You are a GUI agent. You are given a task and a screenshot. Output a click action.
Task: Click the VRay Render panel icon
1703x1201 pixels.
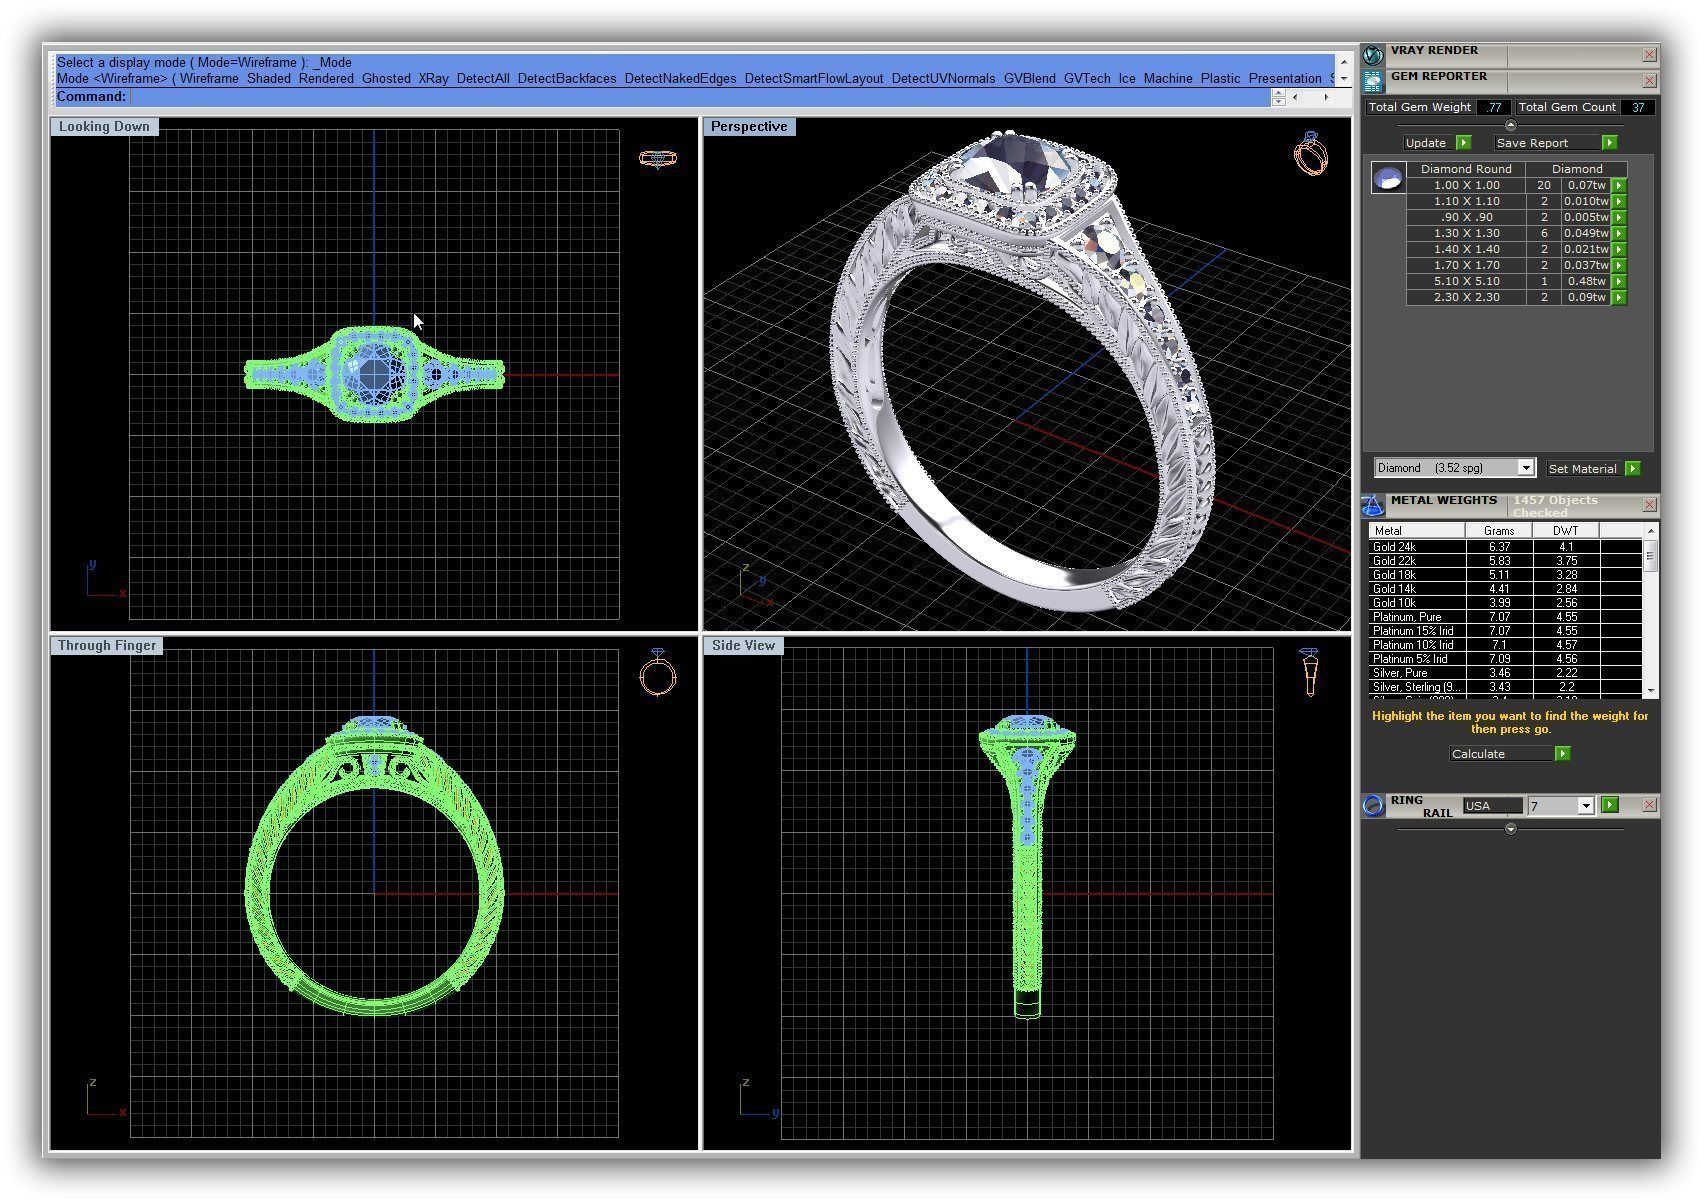tap(1374, 54)
